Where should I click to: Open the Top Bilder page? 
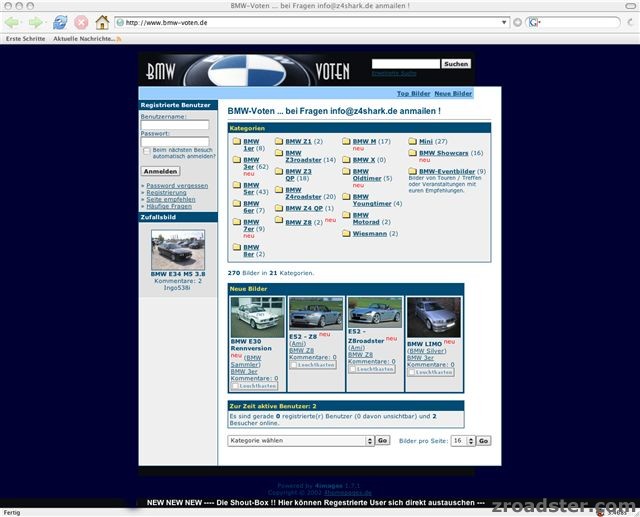(x=413, y=93)
